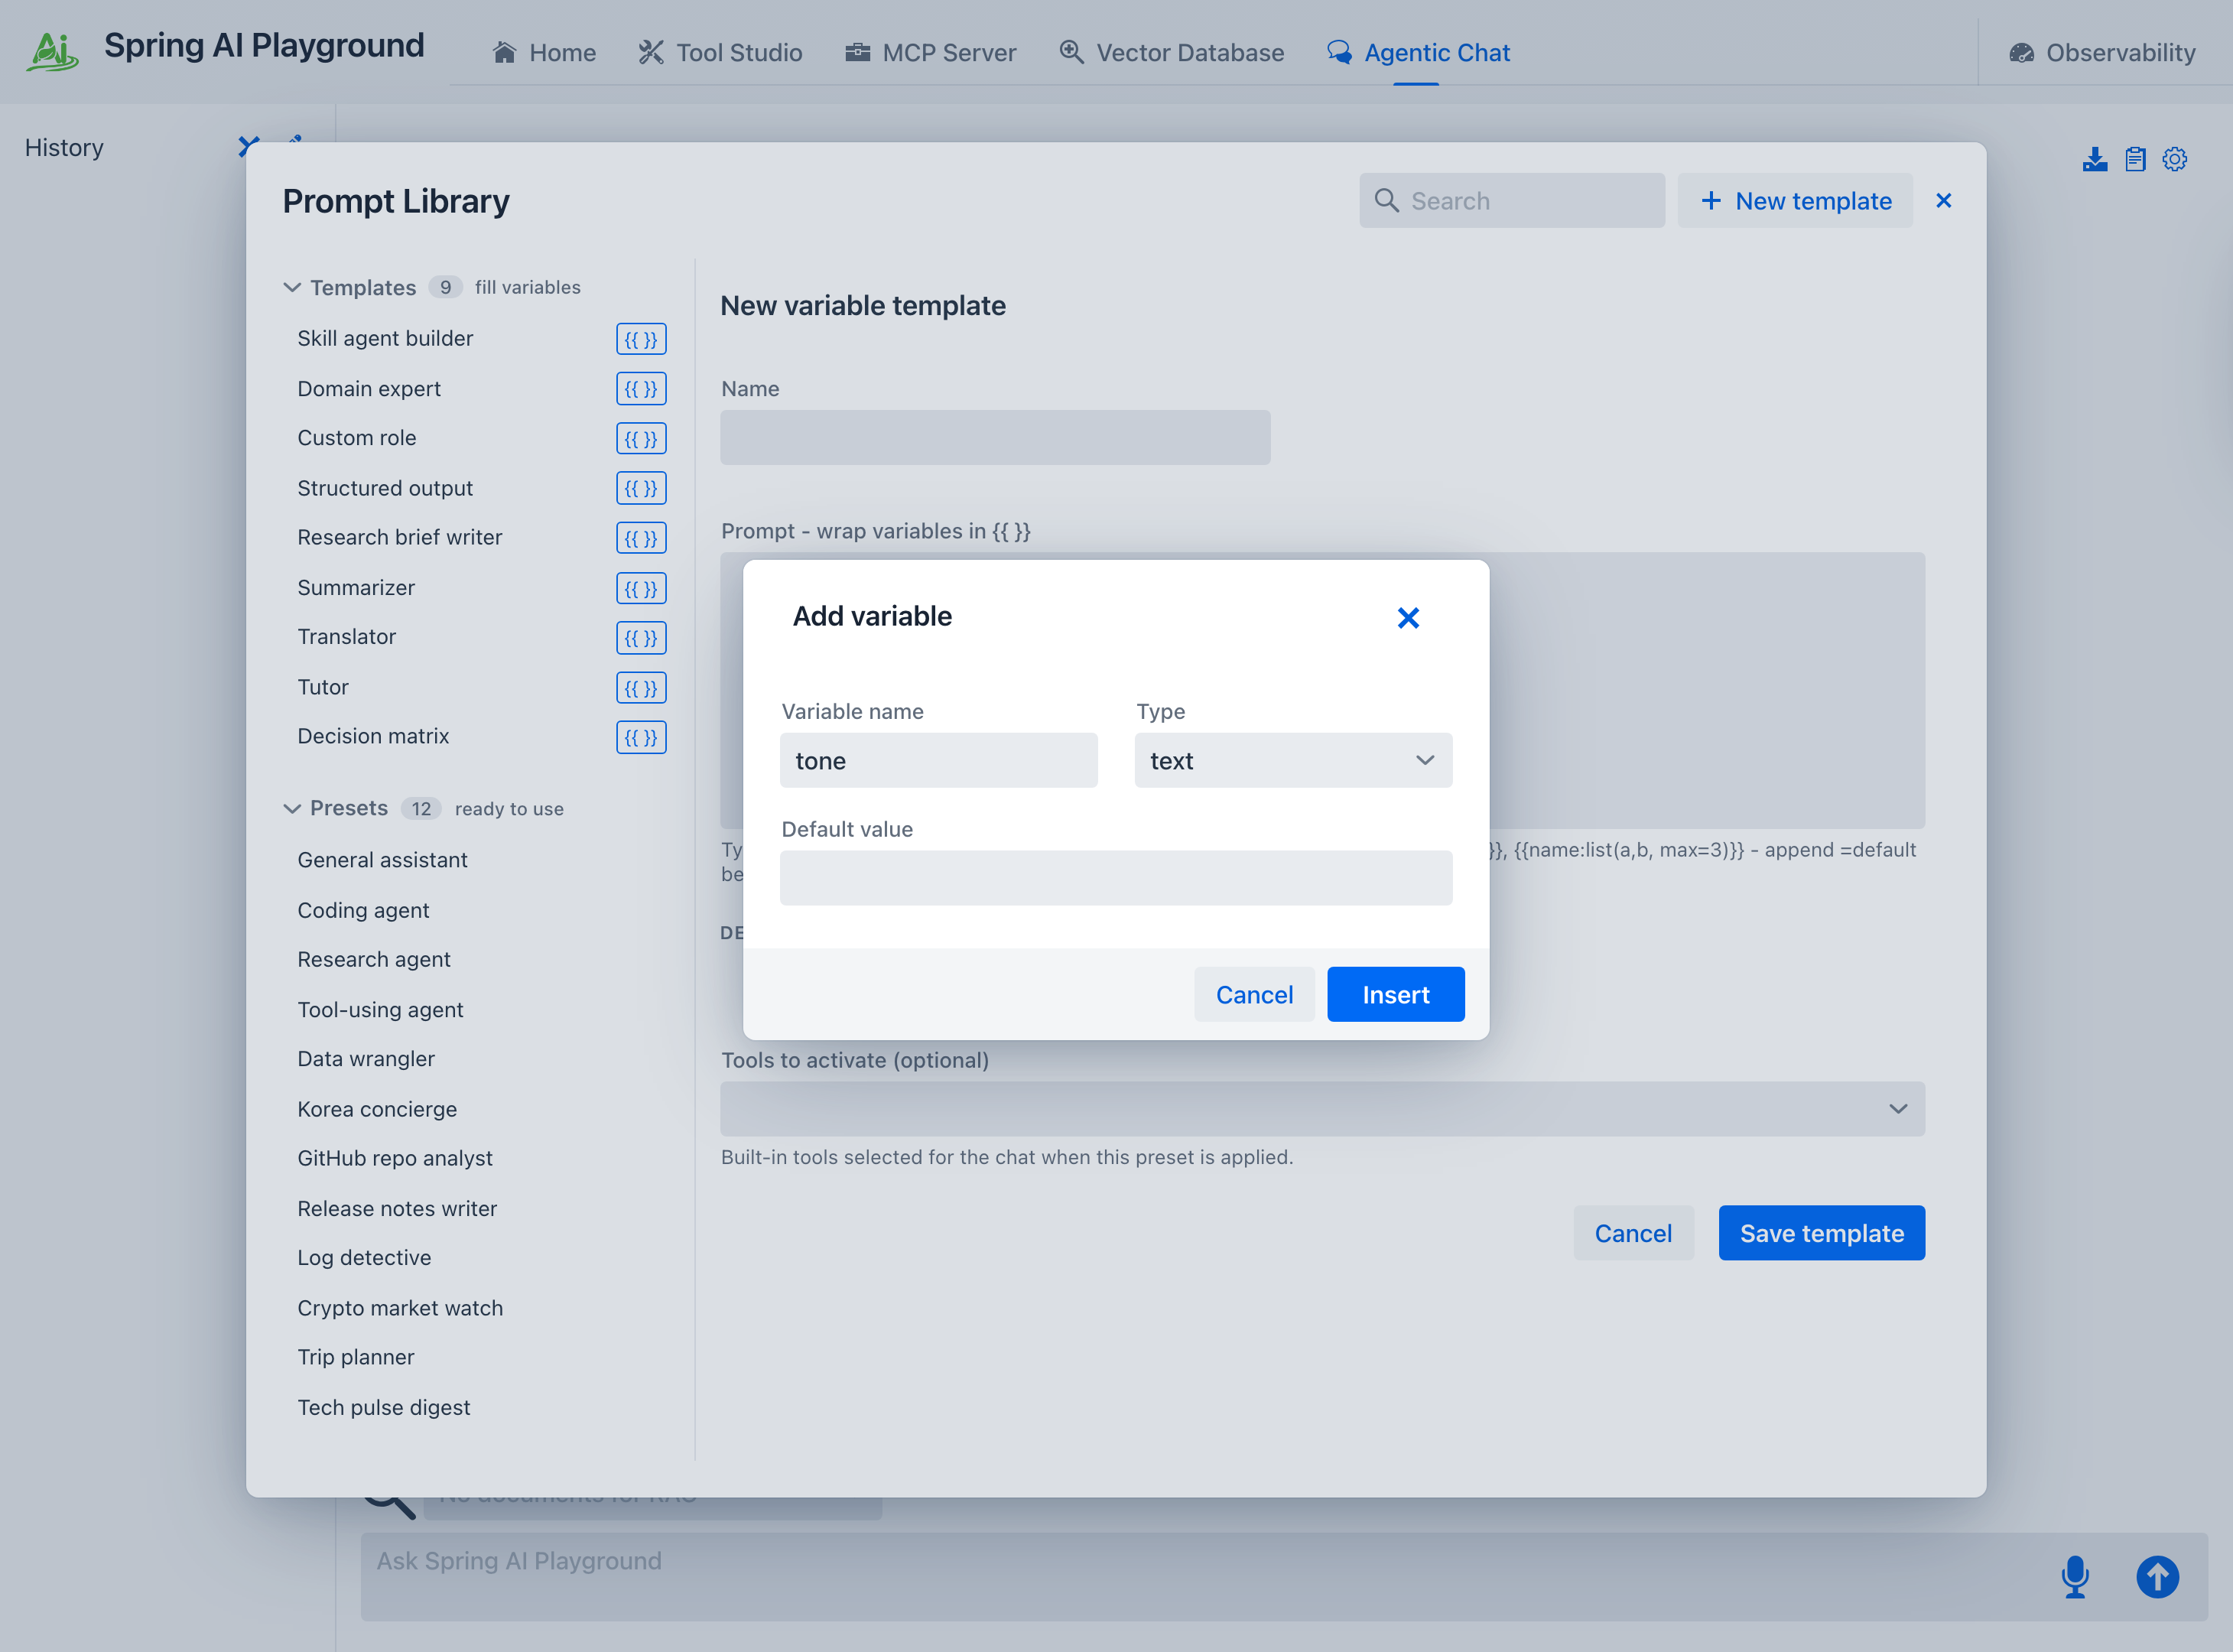Select the General assistant preset
The height and width of the screenshot is (1652, 2233).
[382, 860]
